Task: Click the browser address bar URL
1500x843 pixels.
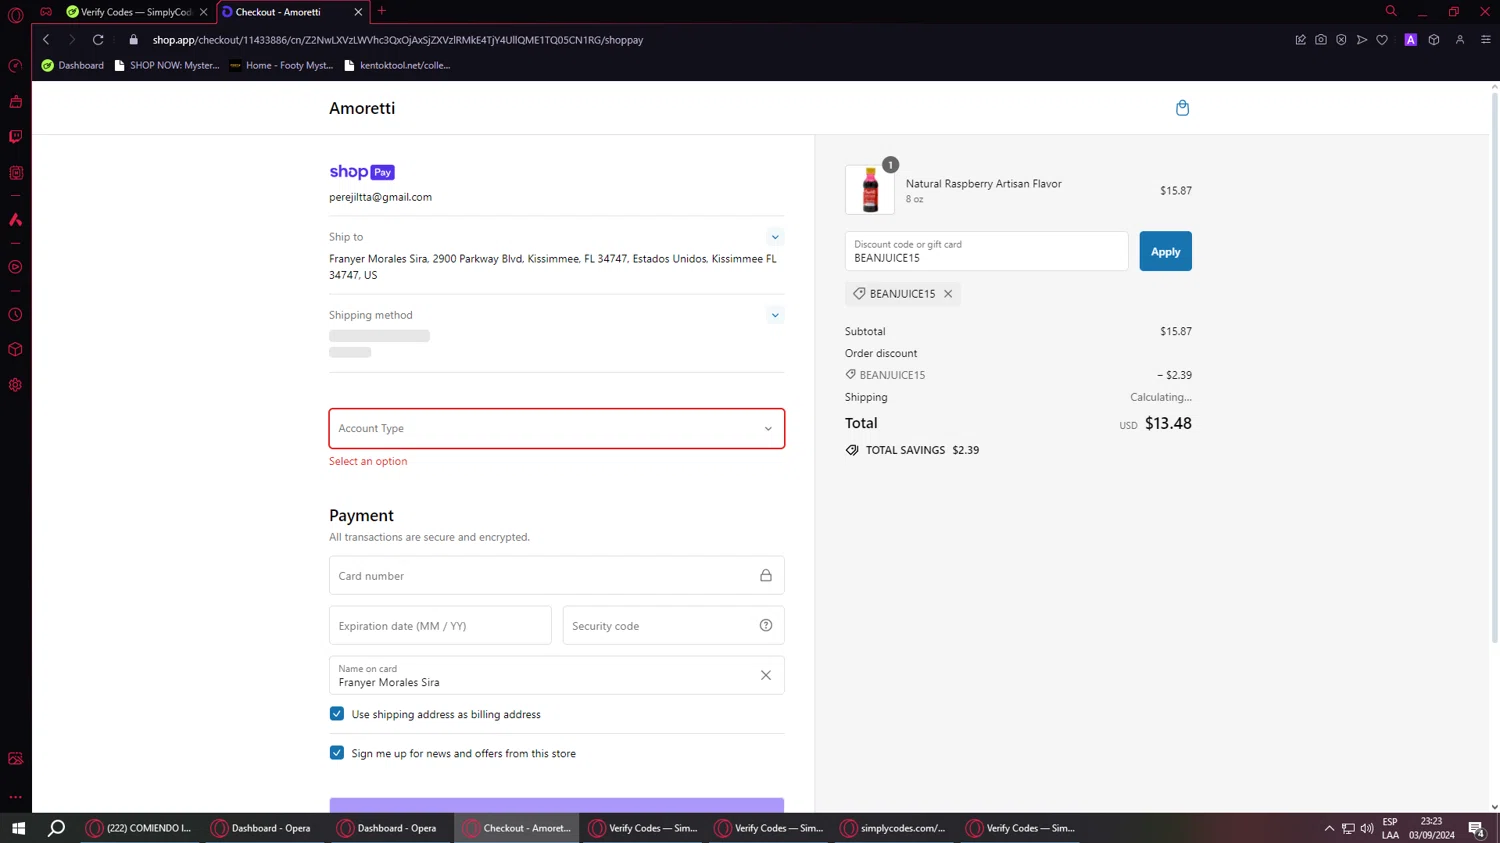Action: [x=398, y=40]
